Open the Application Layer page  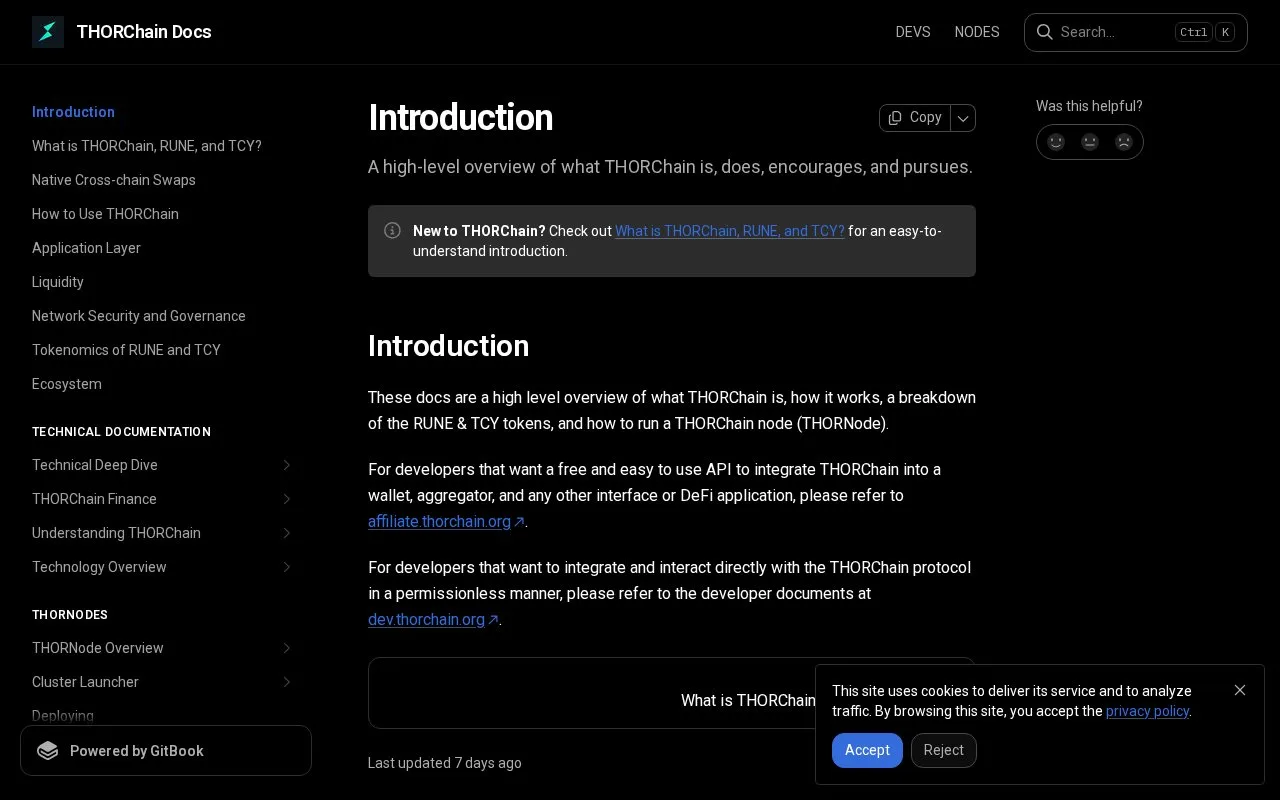pos(86,248)
